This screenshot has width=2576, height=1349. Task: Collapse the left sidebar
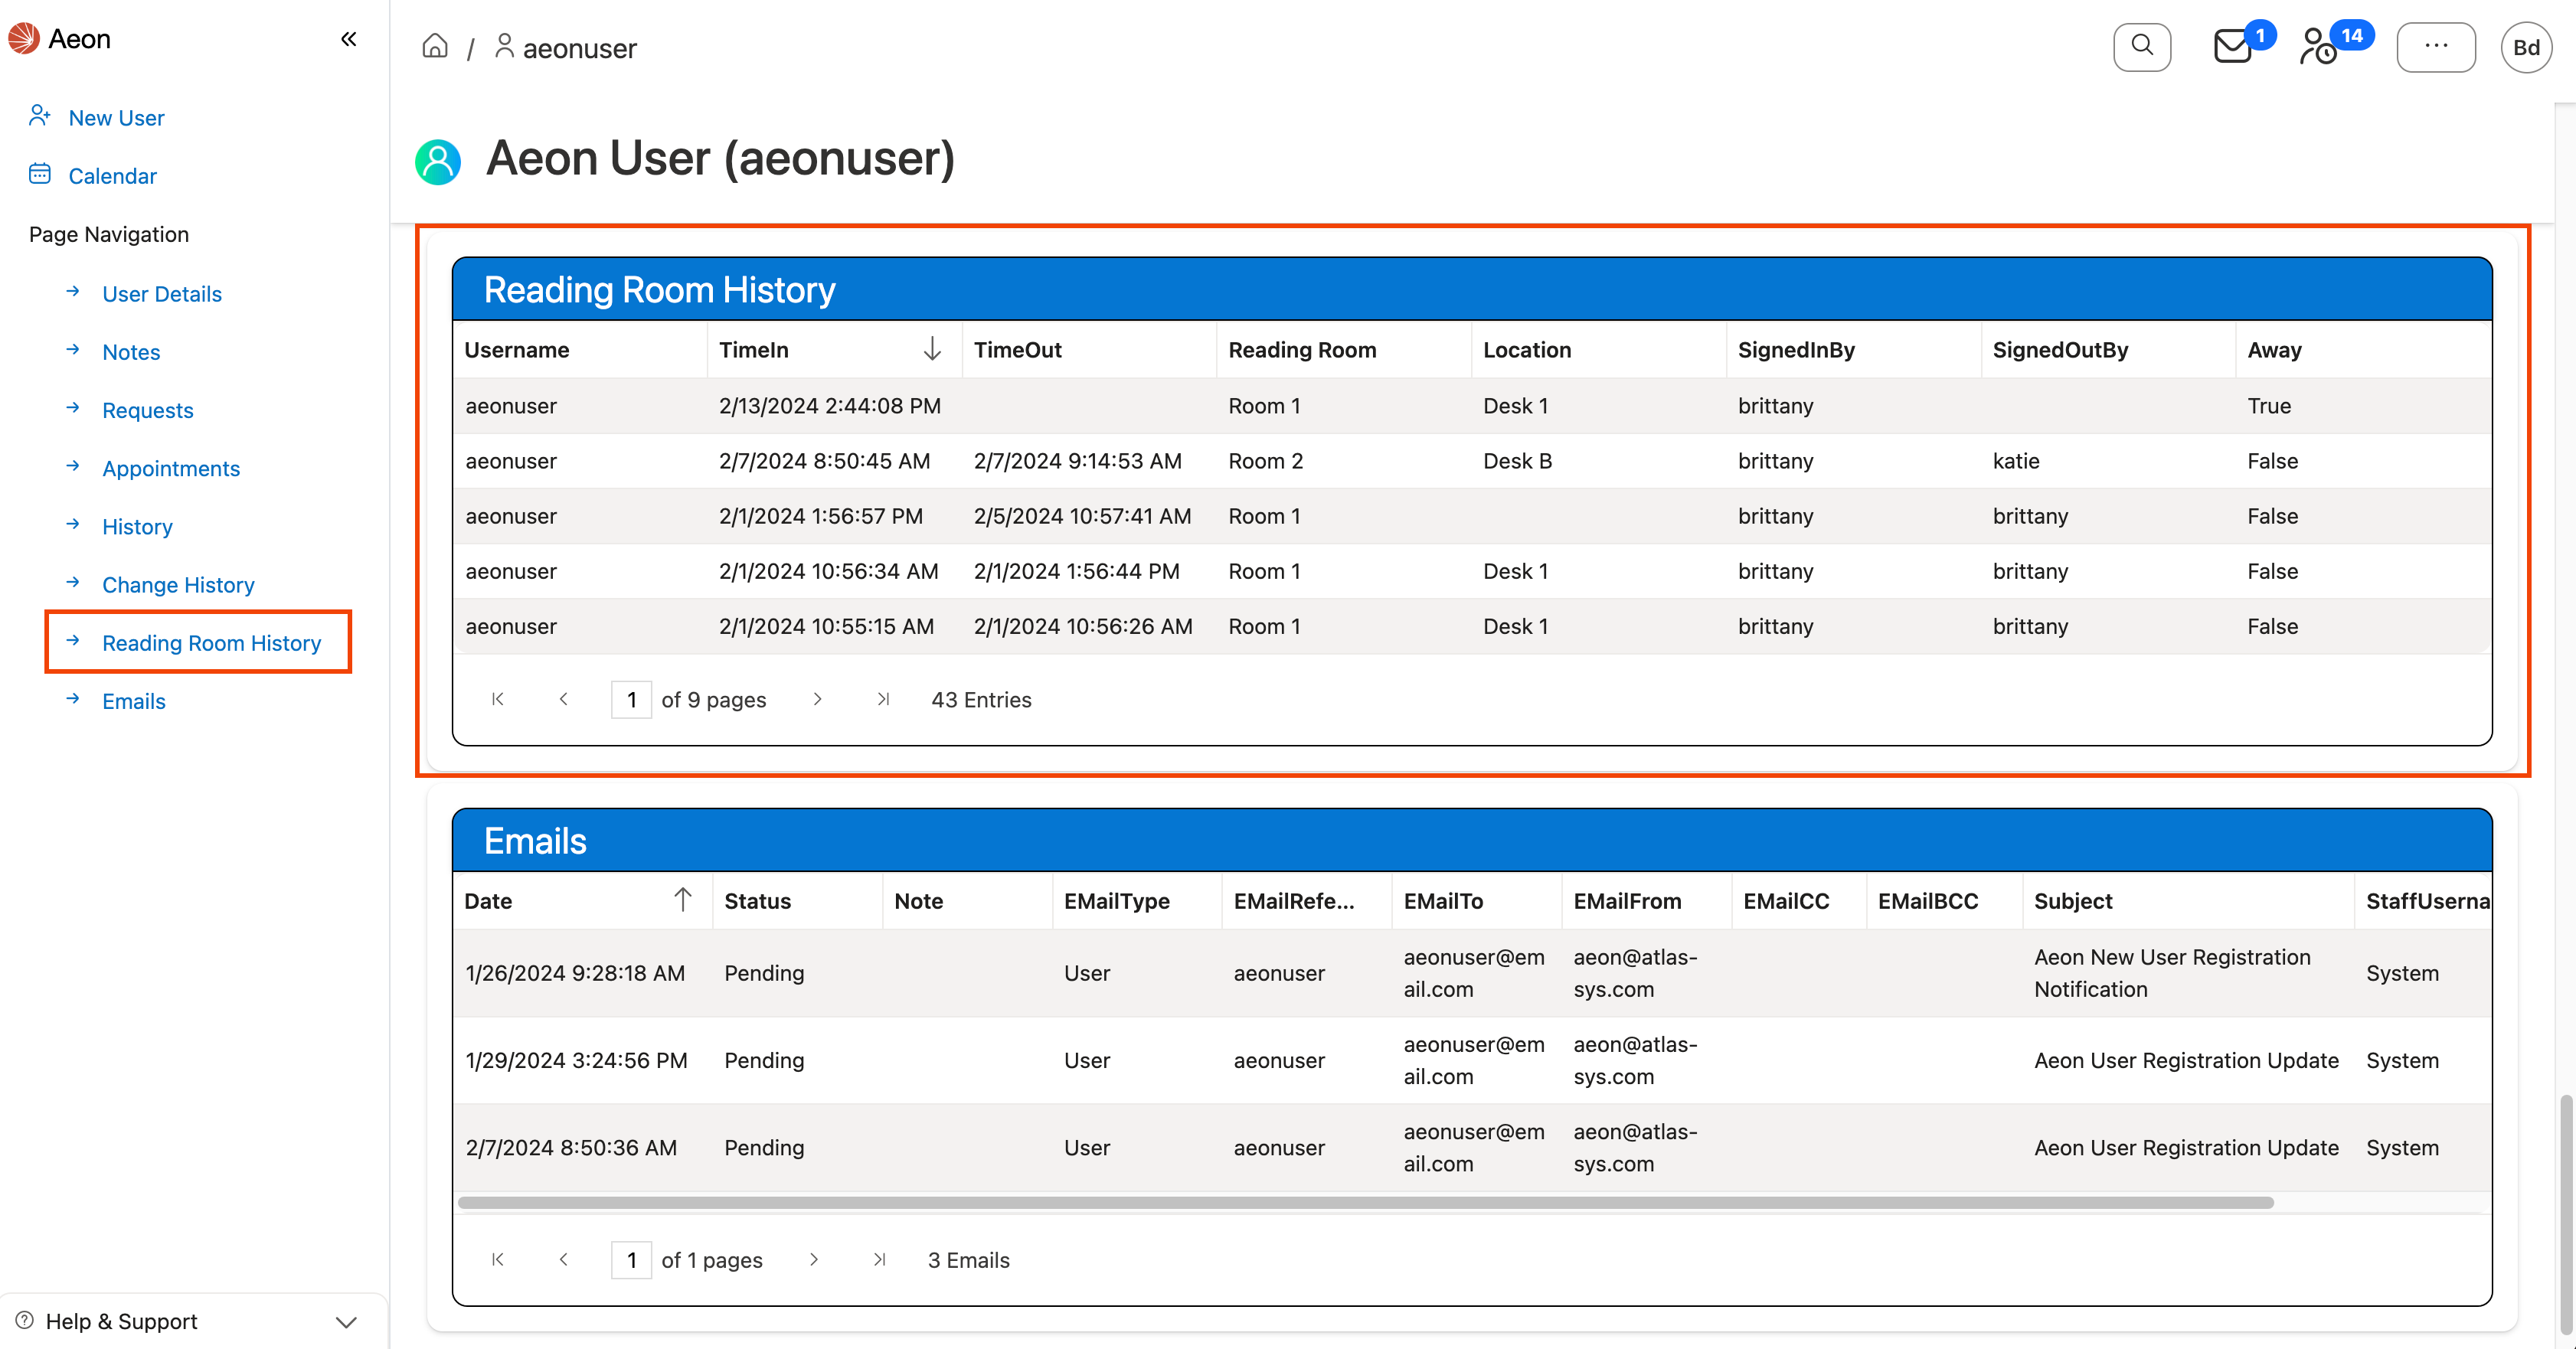click(349, 38)
